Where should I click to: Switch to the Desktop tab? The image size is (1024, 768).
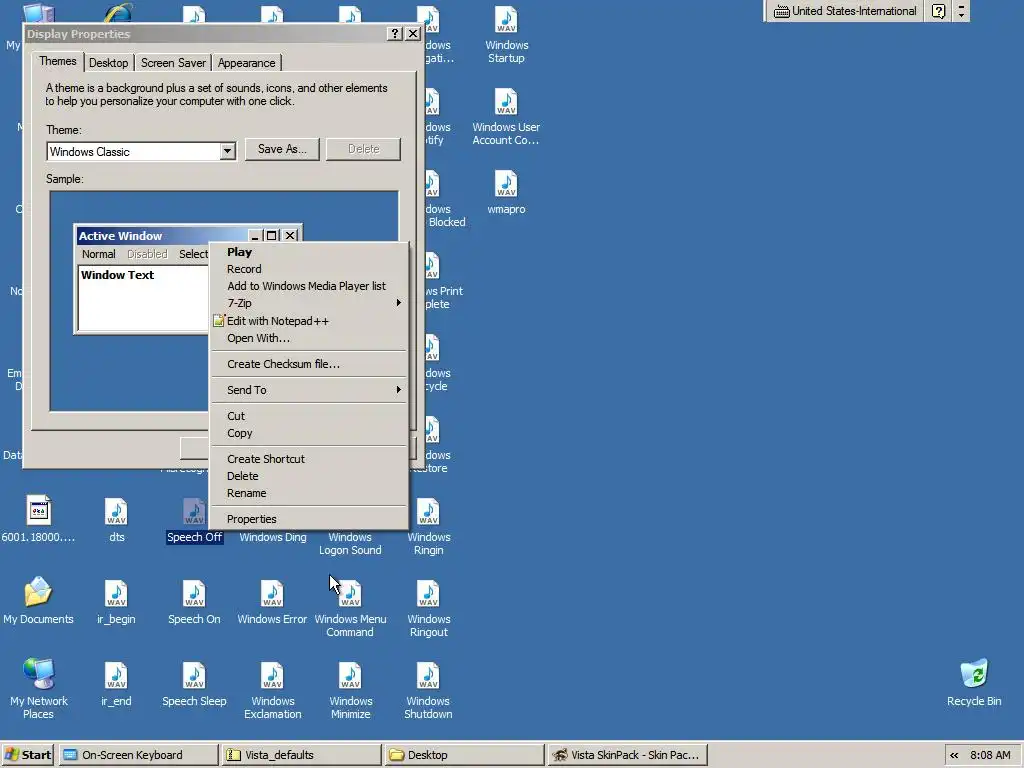[x=108, y=63]
